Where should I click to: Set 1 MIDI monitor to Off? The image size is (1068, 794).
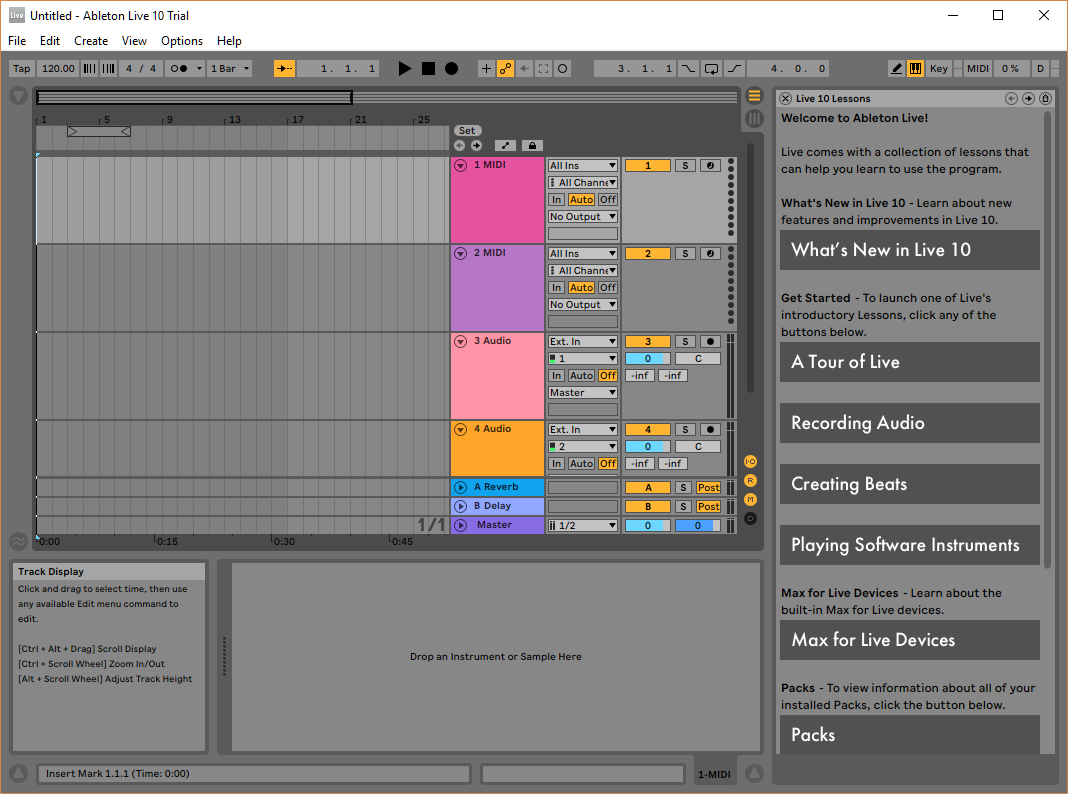pyautogui.click(x=608, y=200)
